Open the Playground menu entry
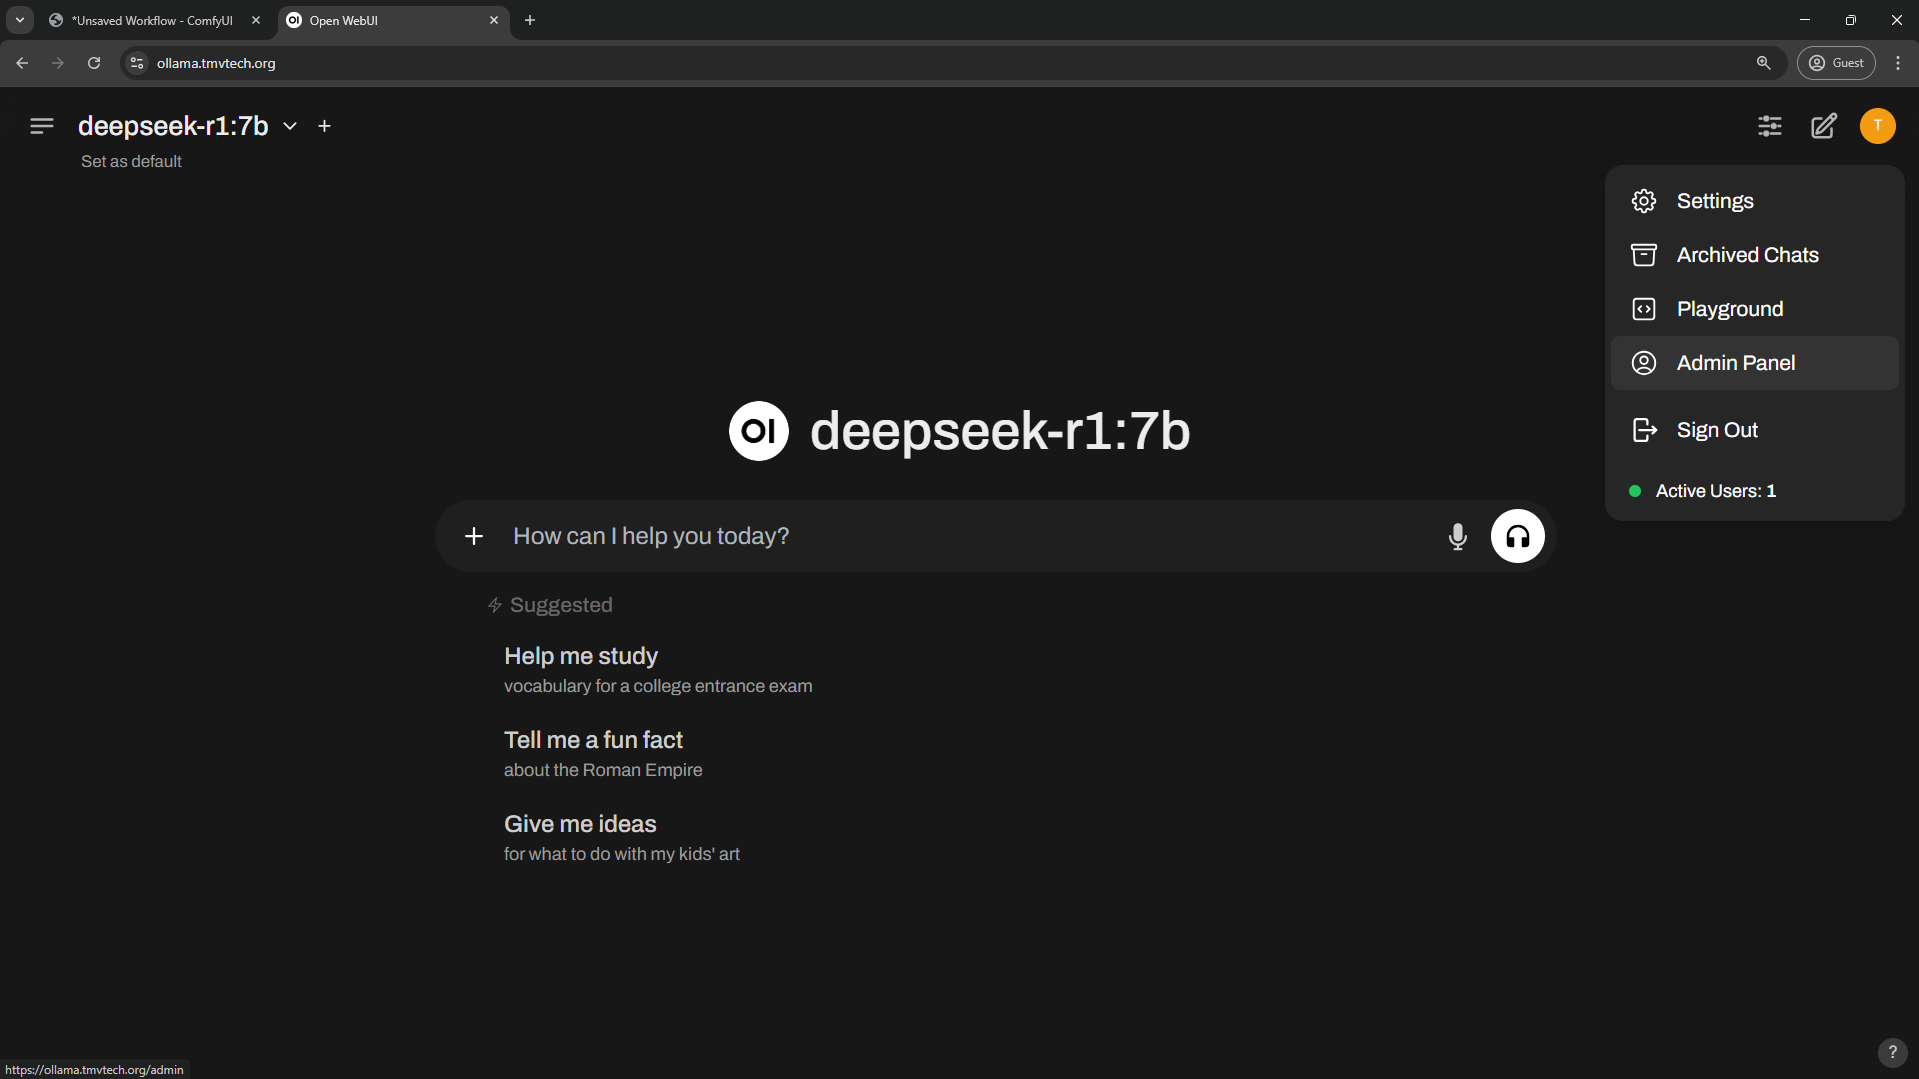Viewport: 1919px width, 1079px height. pyautogui.click(x=1729, y=309)
